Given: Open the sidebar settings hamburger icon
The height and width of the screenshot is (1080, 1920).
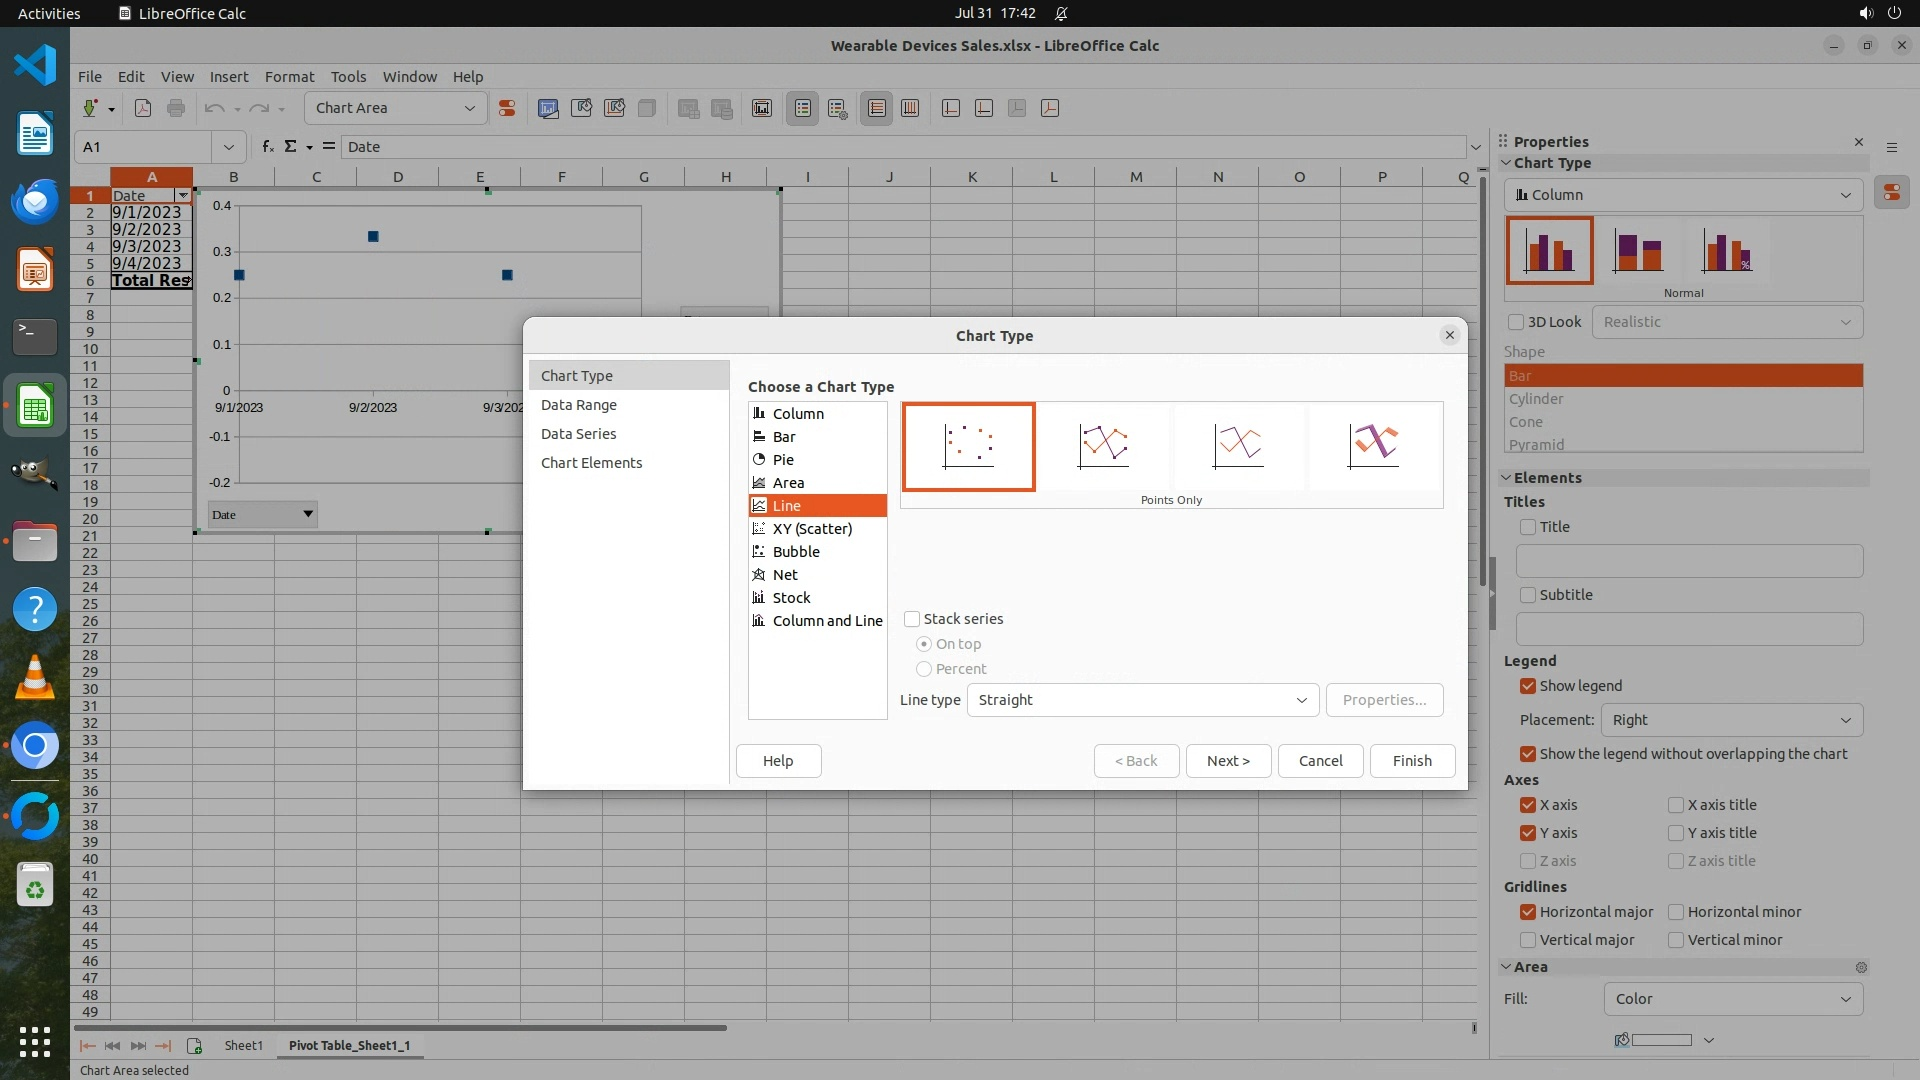Looking at the screenshot, I should point(1891,147).
